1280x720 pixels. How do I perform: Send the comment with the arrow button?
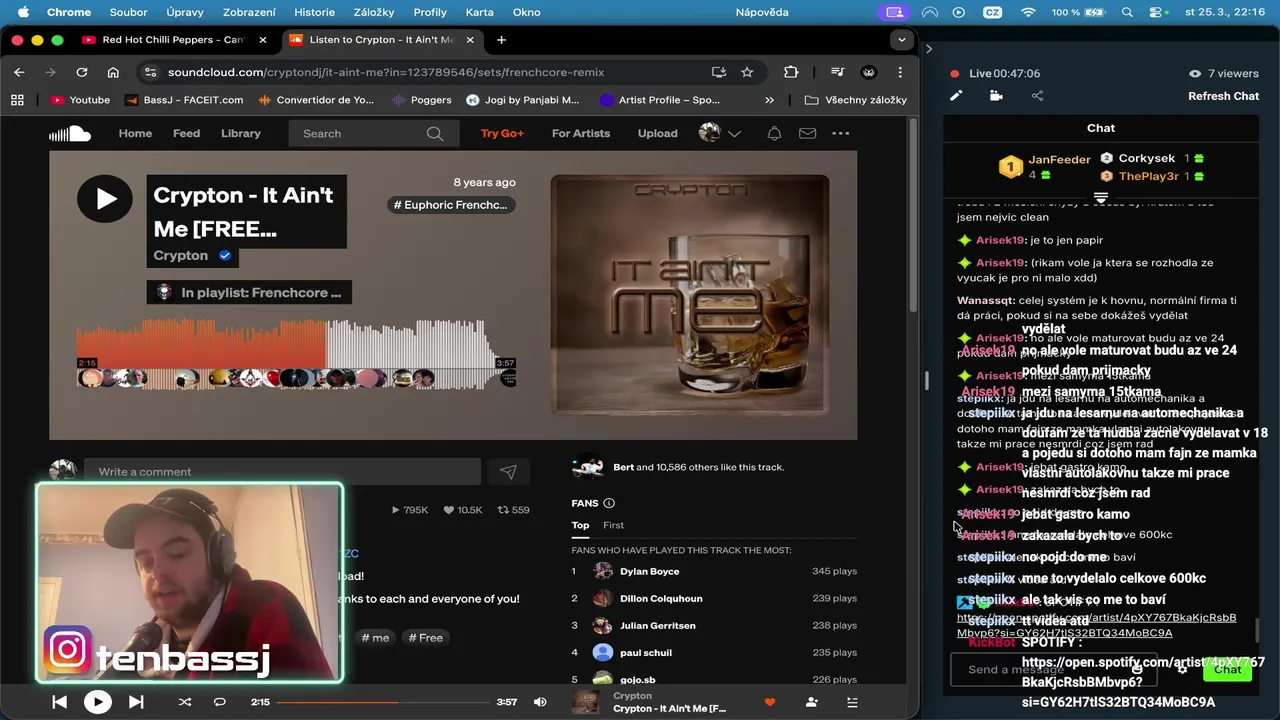508,472
